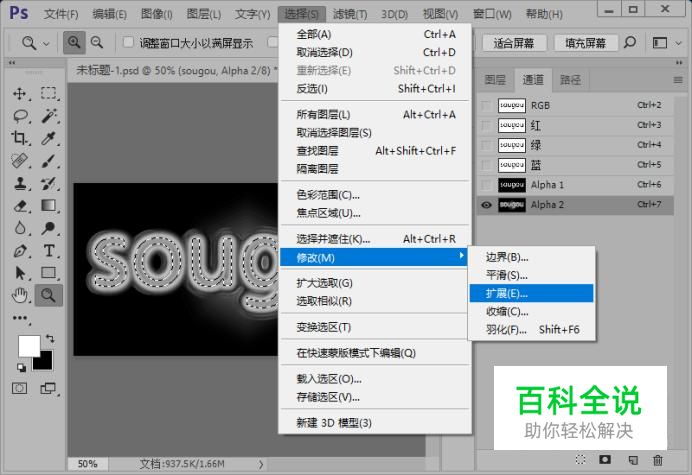The width and height of the screenshot is (692, 475).
Task: Change the screen mode icon in toolbox
Action: click(48, 388)
